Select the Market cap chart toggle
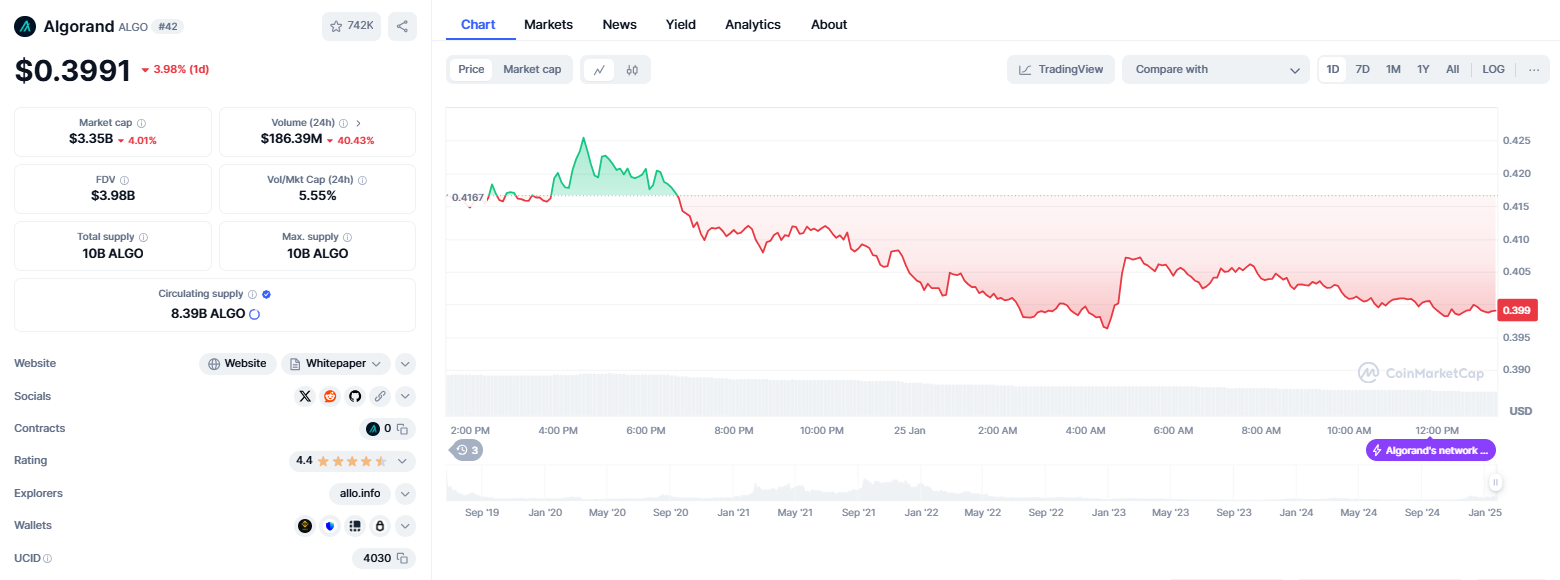The height and width of the screenshot is (580, 1560). pos(532,69)
